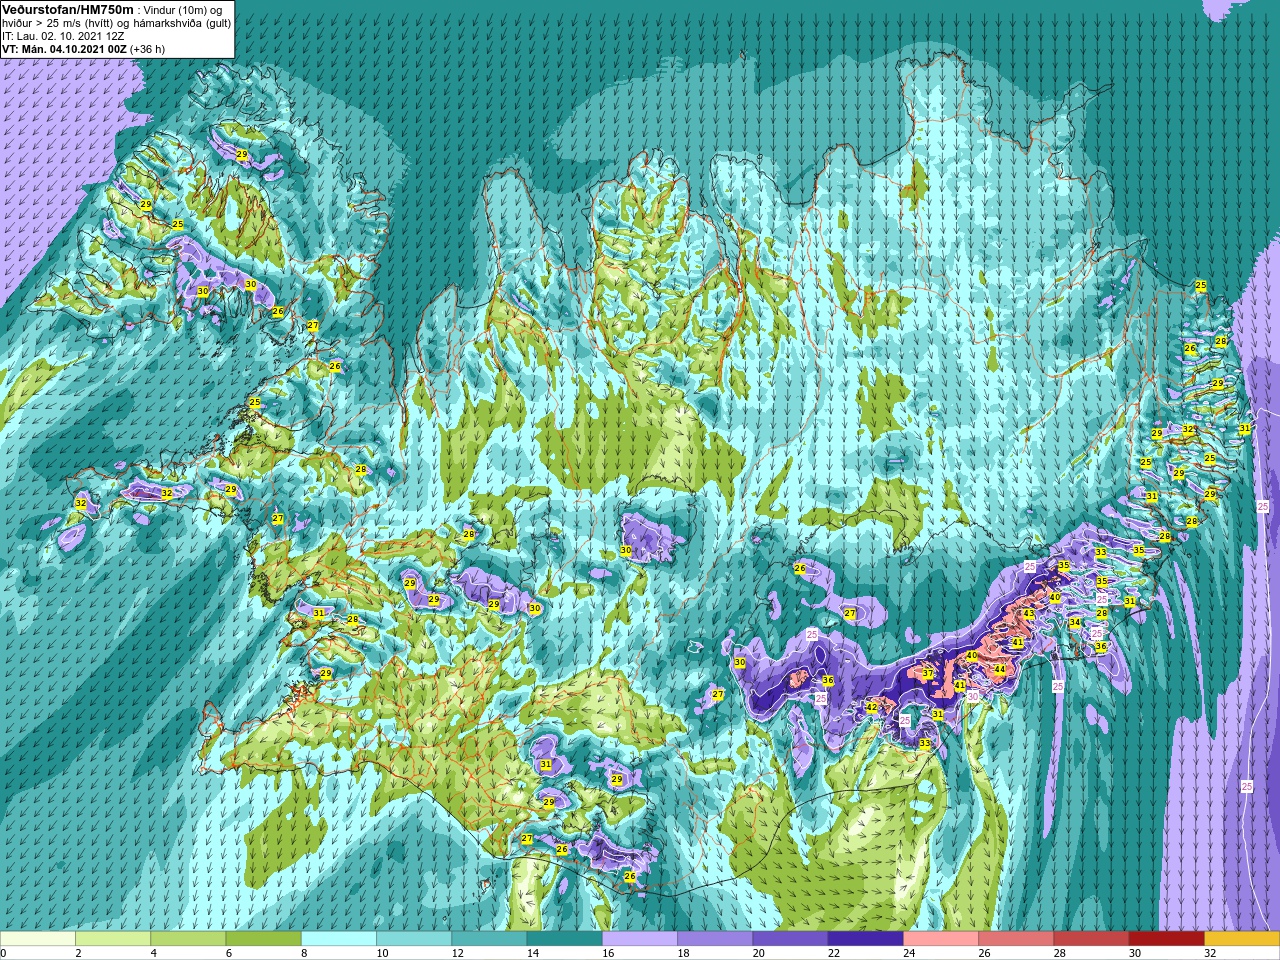
Task: Click the "8" label under the legend scale
Action: click(x=305, y=953)
